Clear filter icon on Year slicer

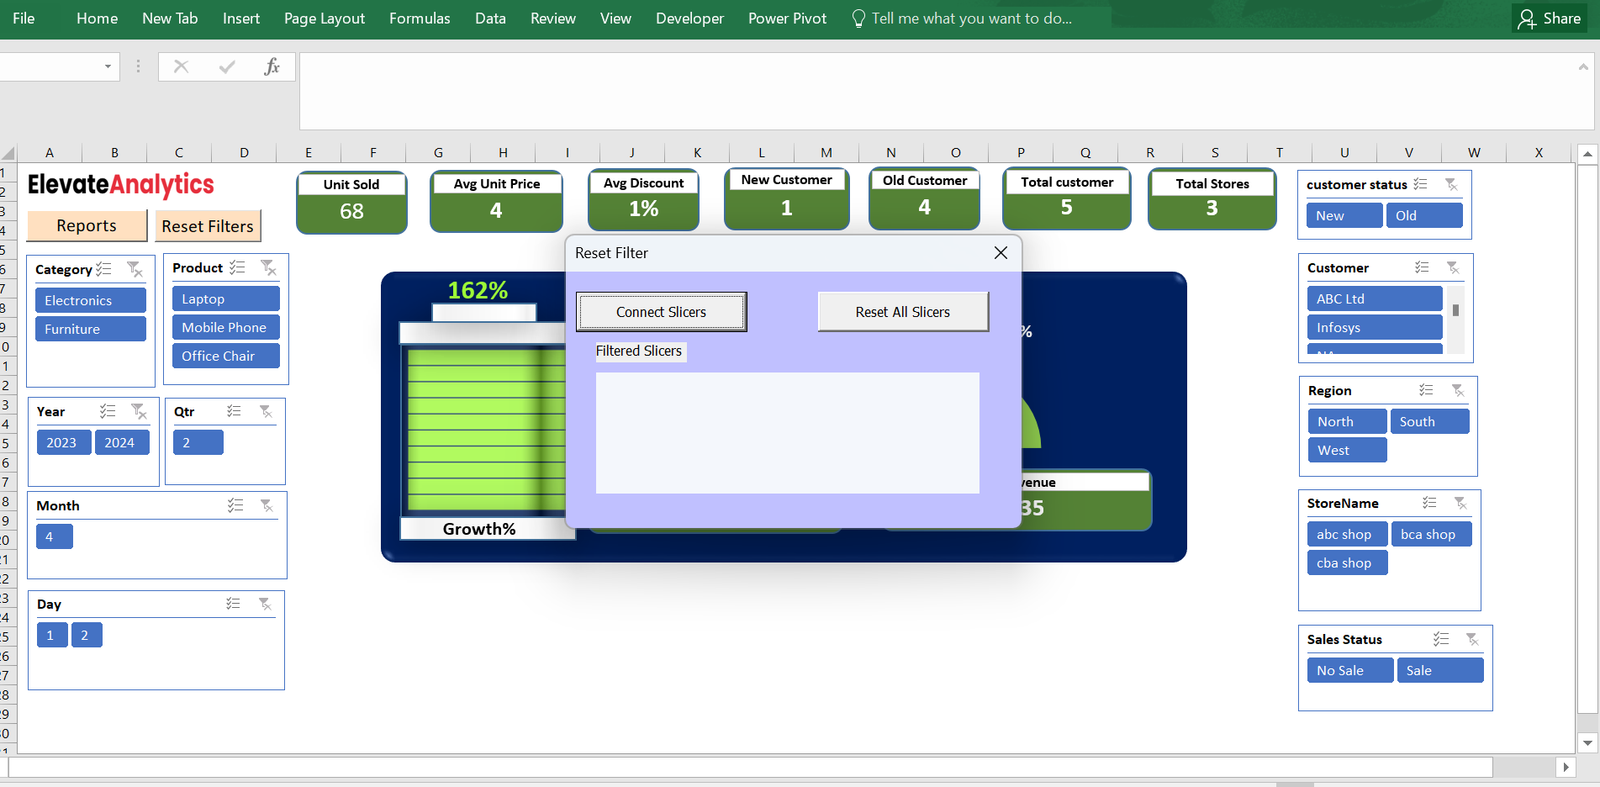[139, 411]
